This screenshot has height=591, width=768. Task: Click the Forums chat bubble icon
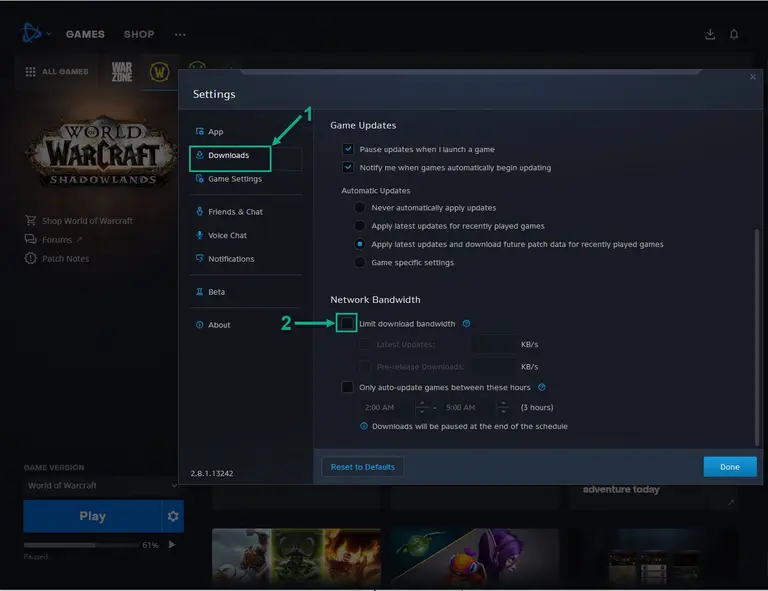pyautogui.click(x=30, y=239)
